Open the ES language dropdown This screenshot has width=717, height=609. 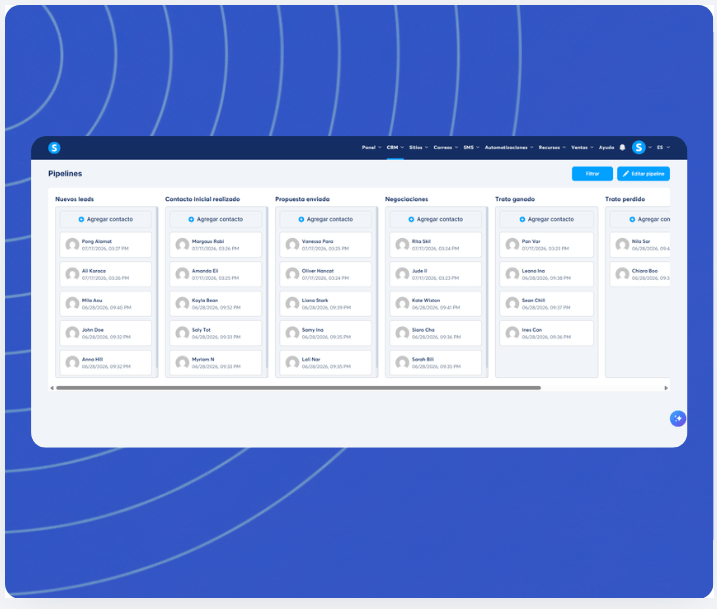pyautogui.click(x=663, y=147)
